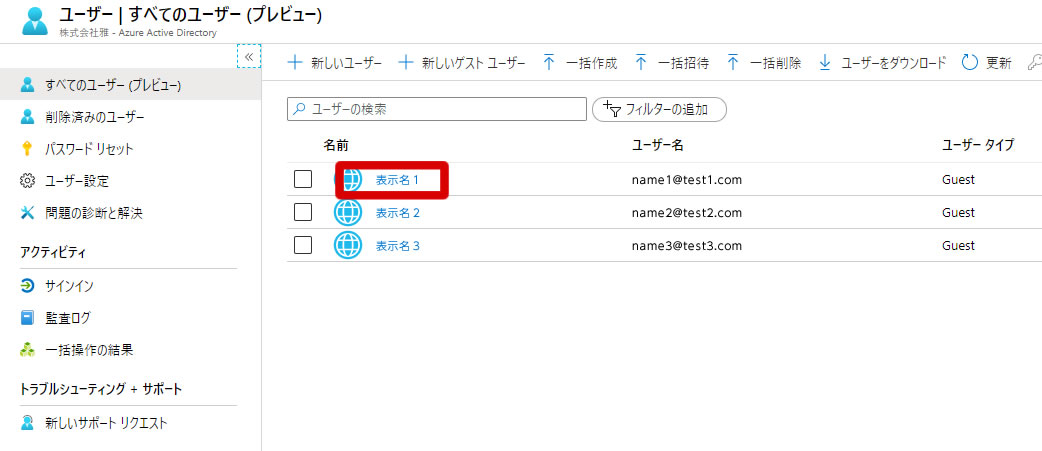Go to パスワード リセット menu item
The height and width of the screenshot is (451, 1042).
tap(89, 149)
